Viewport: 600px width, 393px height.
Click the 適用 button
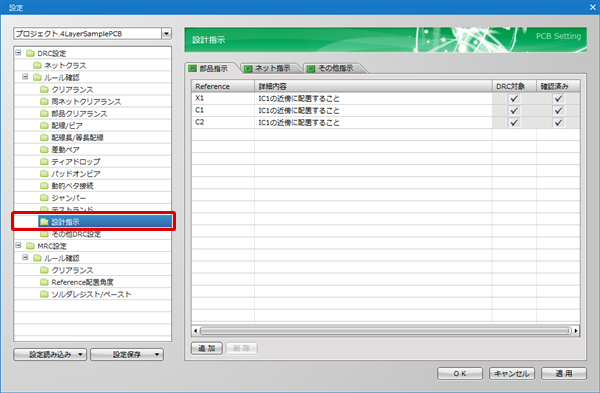[564, 373]
